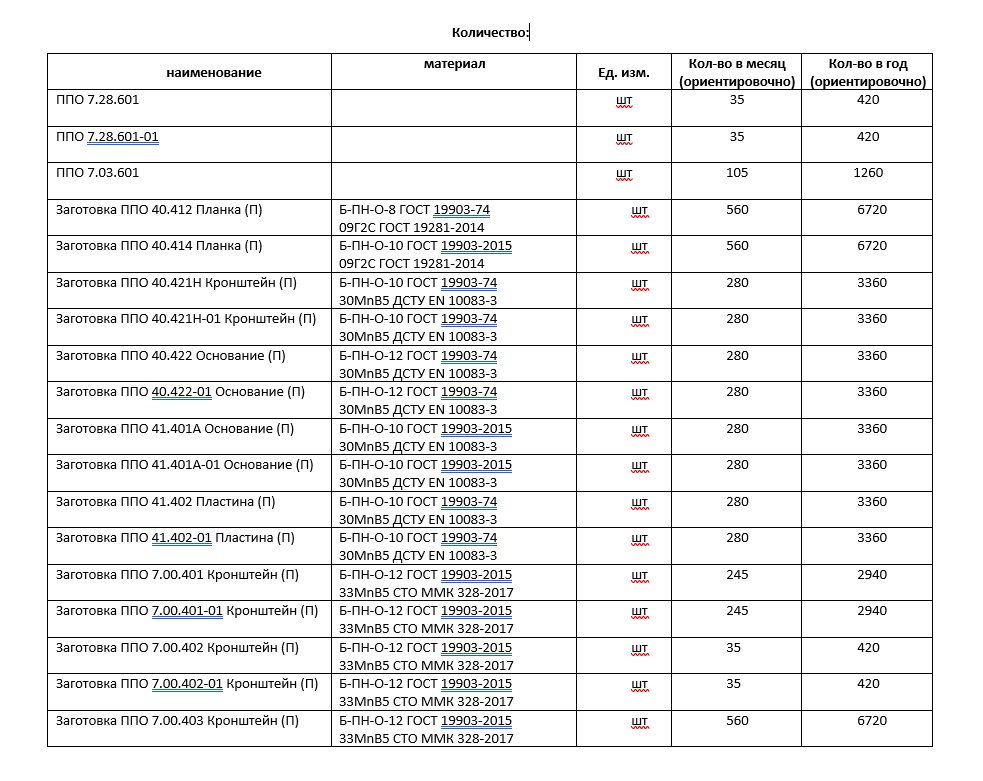Click 'Б-ПН-О-12 ГОСТ 19903-74' in 40.422-01 row

click(x=418, y=392)
